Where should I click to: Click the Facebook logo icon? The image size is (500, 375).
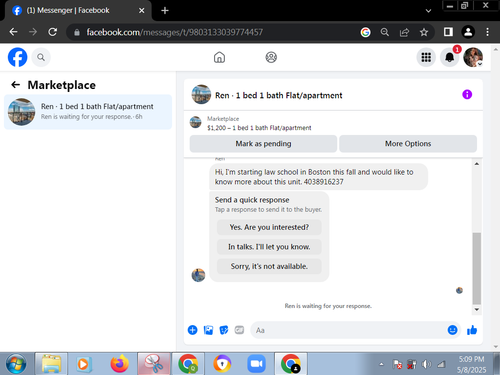(x=17, y=57)
